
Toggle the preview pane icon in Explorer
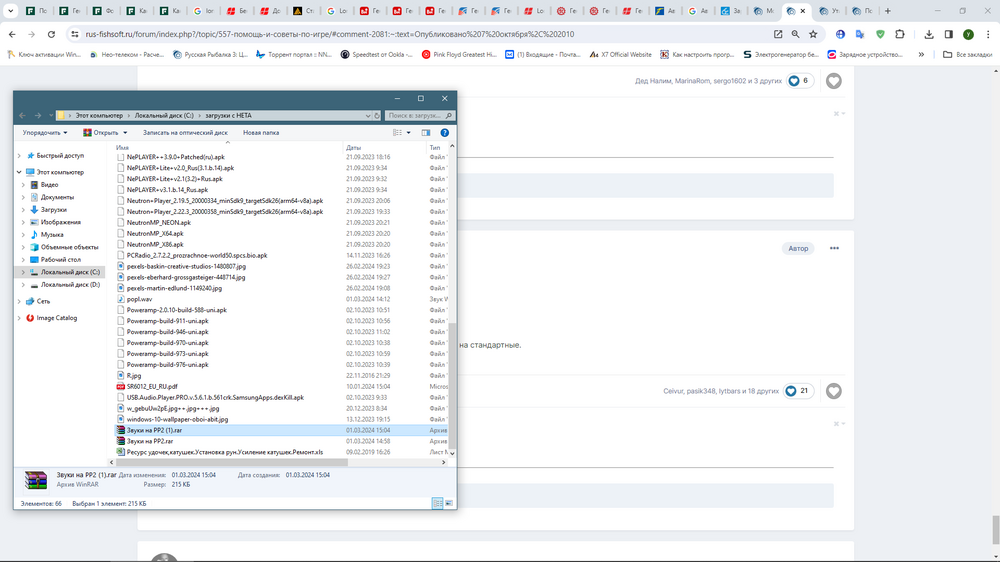click(x=426, y=132)
